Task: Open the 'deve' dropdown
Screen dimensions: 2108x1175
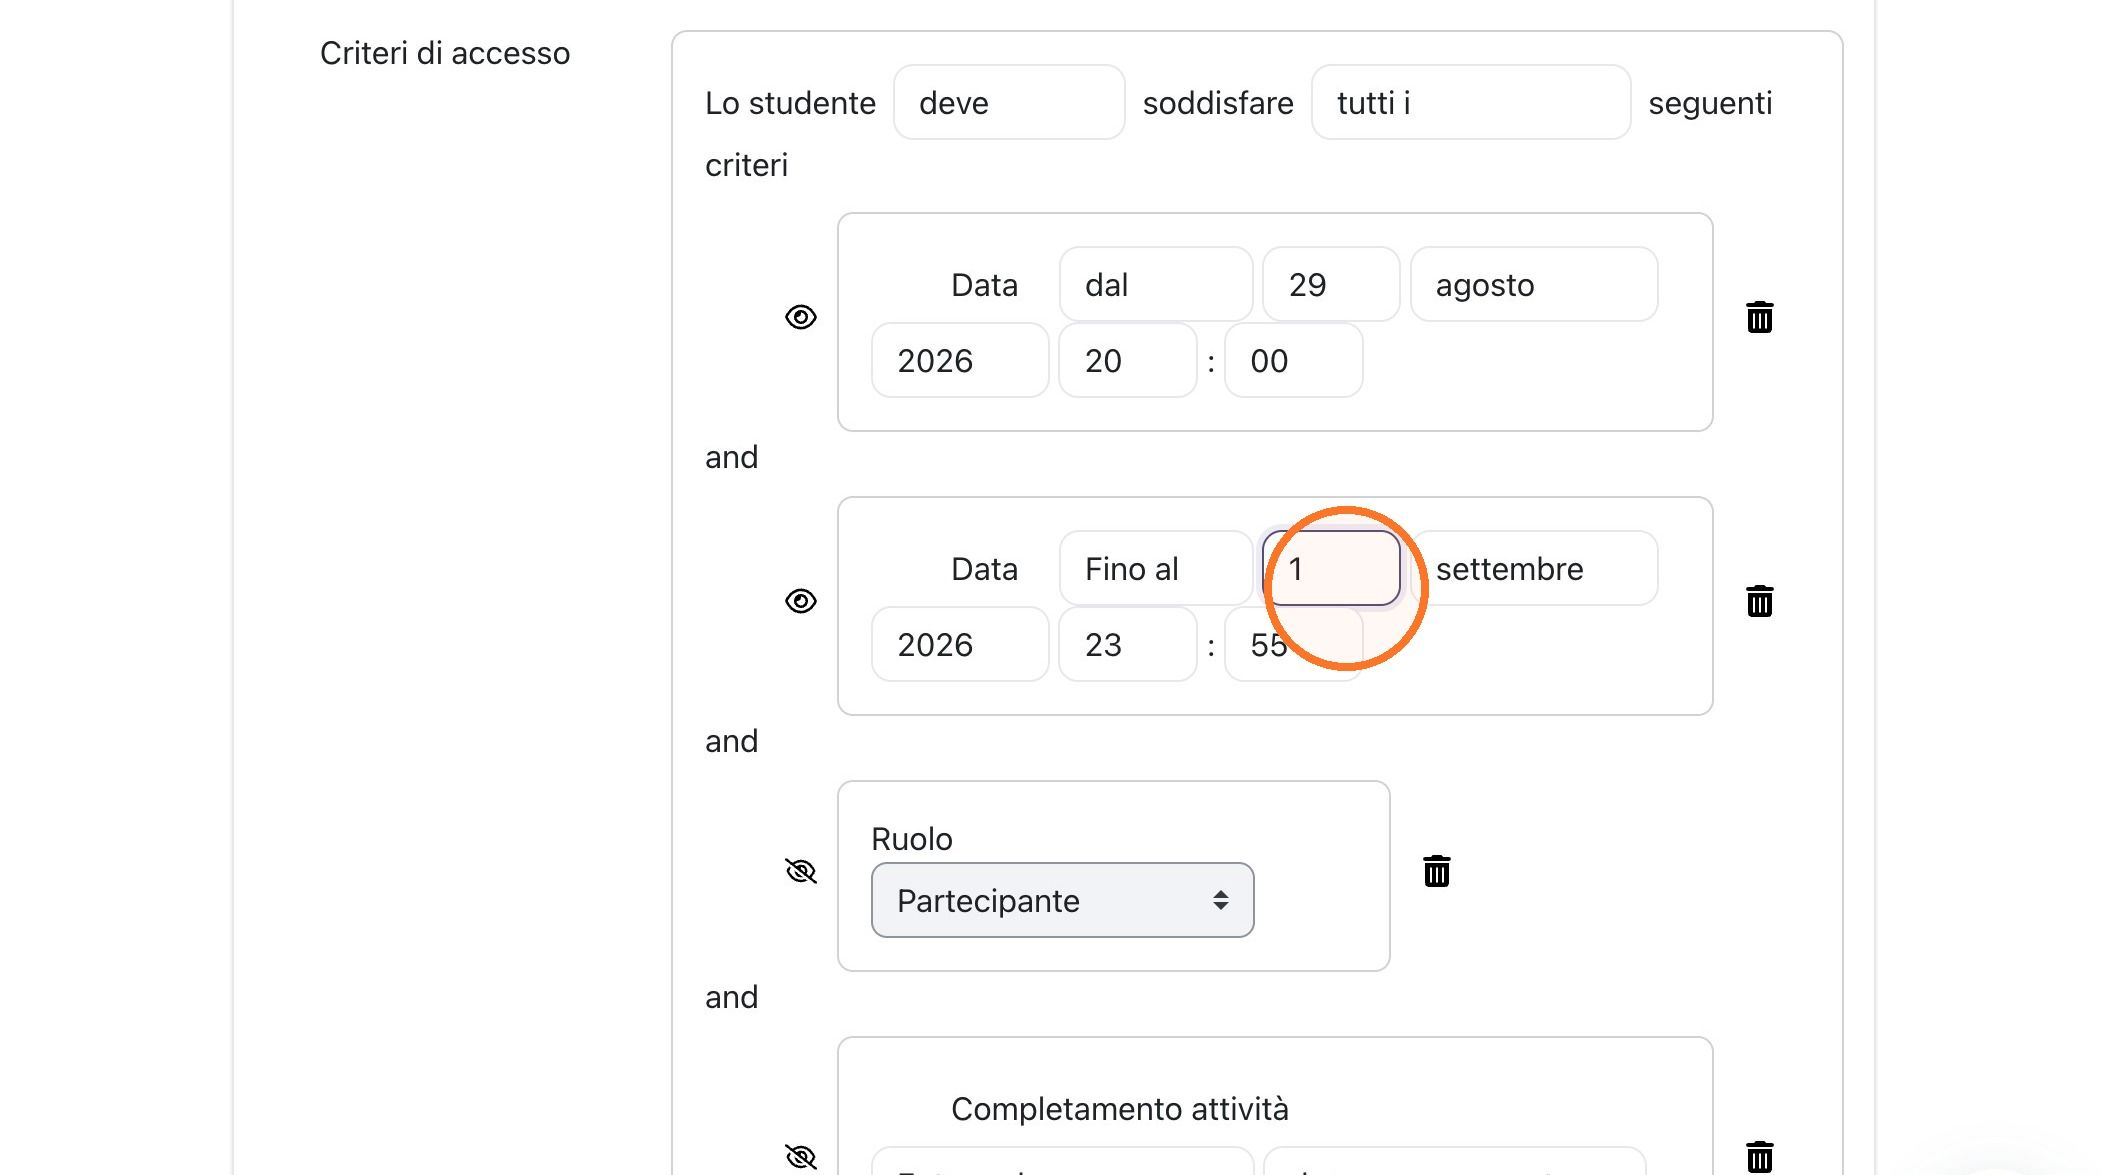Action: click(x=1009, y=103)
